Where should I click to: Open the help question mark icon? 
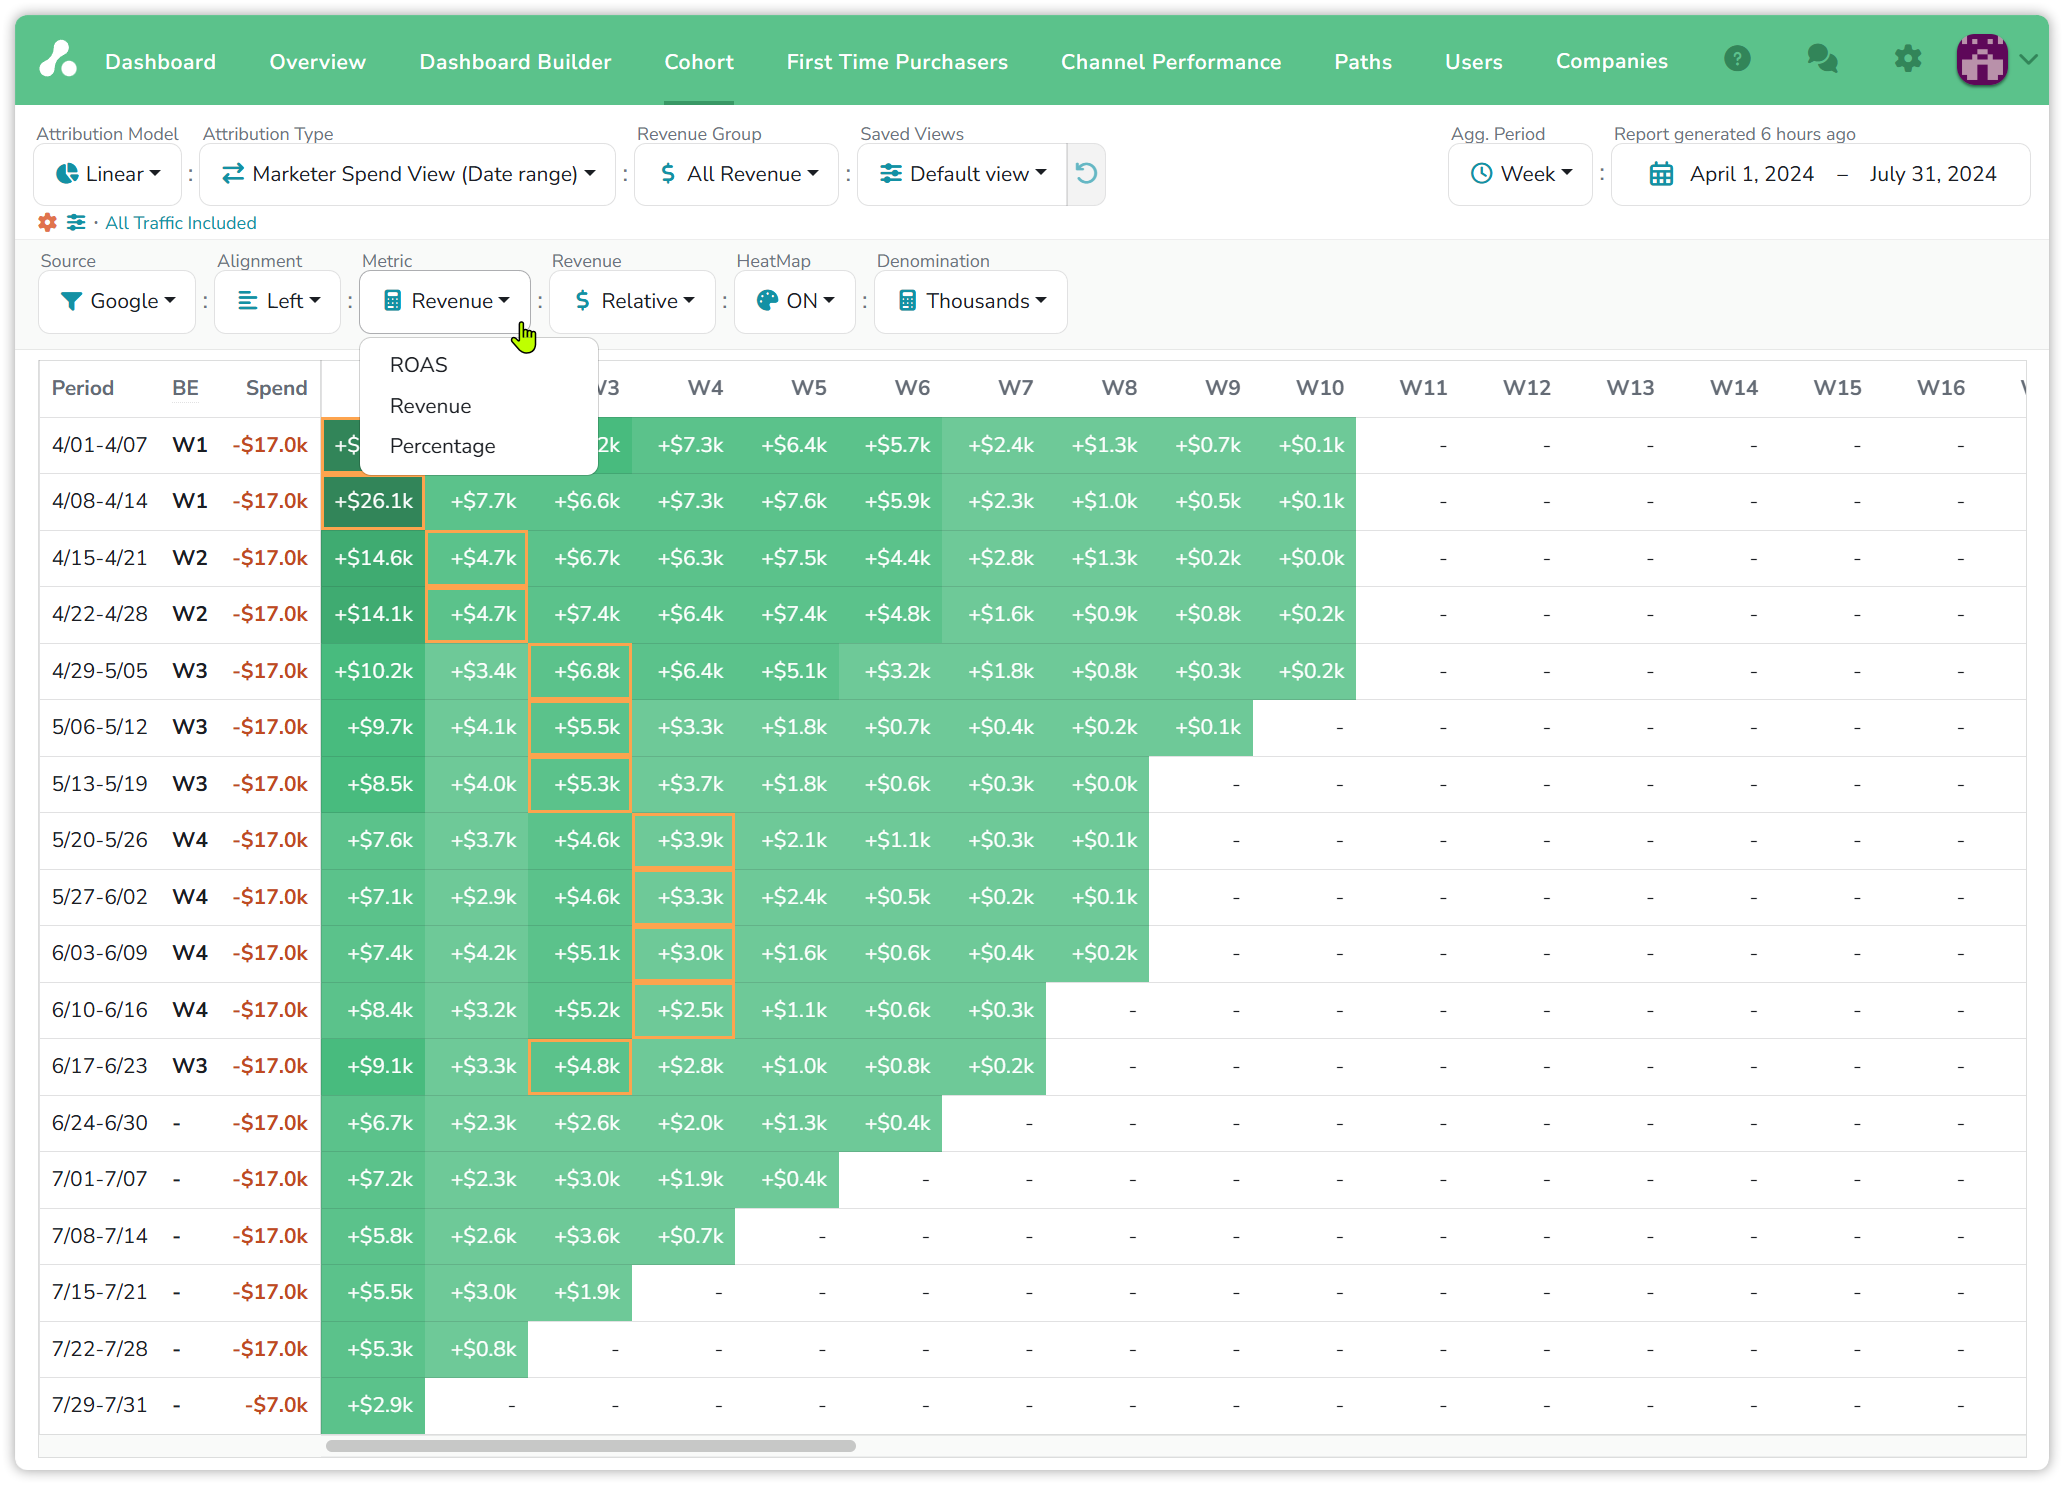1737,60
